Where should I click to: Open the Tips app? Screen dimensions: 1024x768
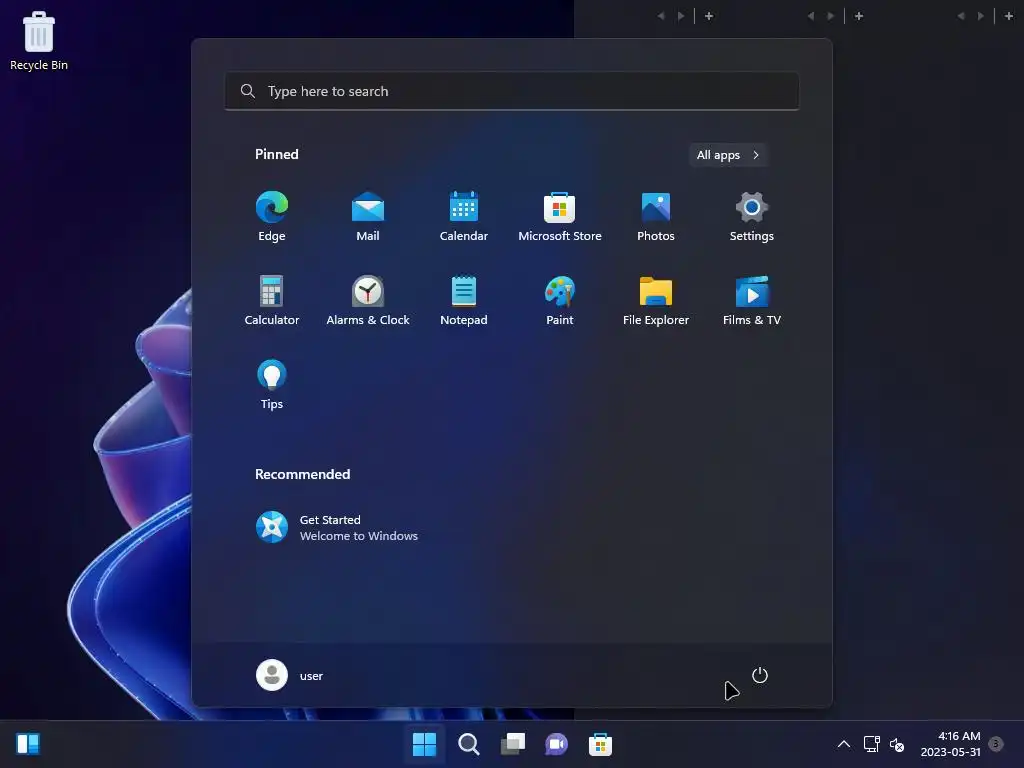(x=272, y=385)
